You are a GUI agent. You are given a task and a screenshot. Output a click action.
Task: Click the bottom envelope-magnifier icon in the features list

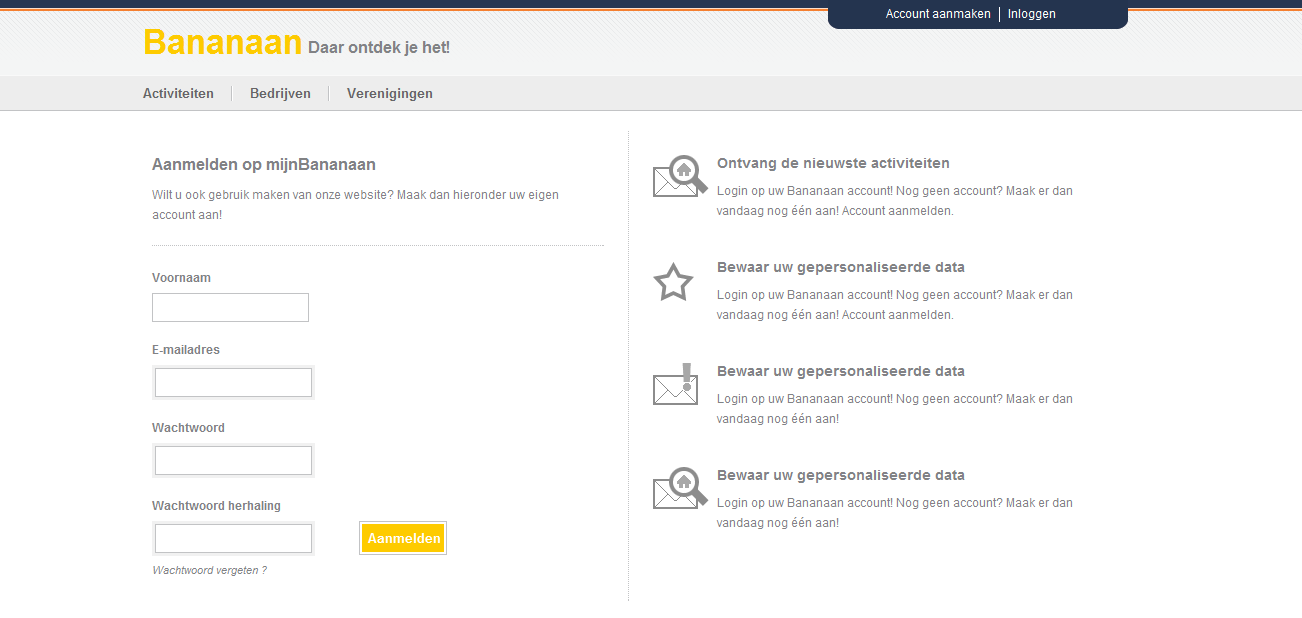pos(680,488)
